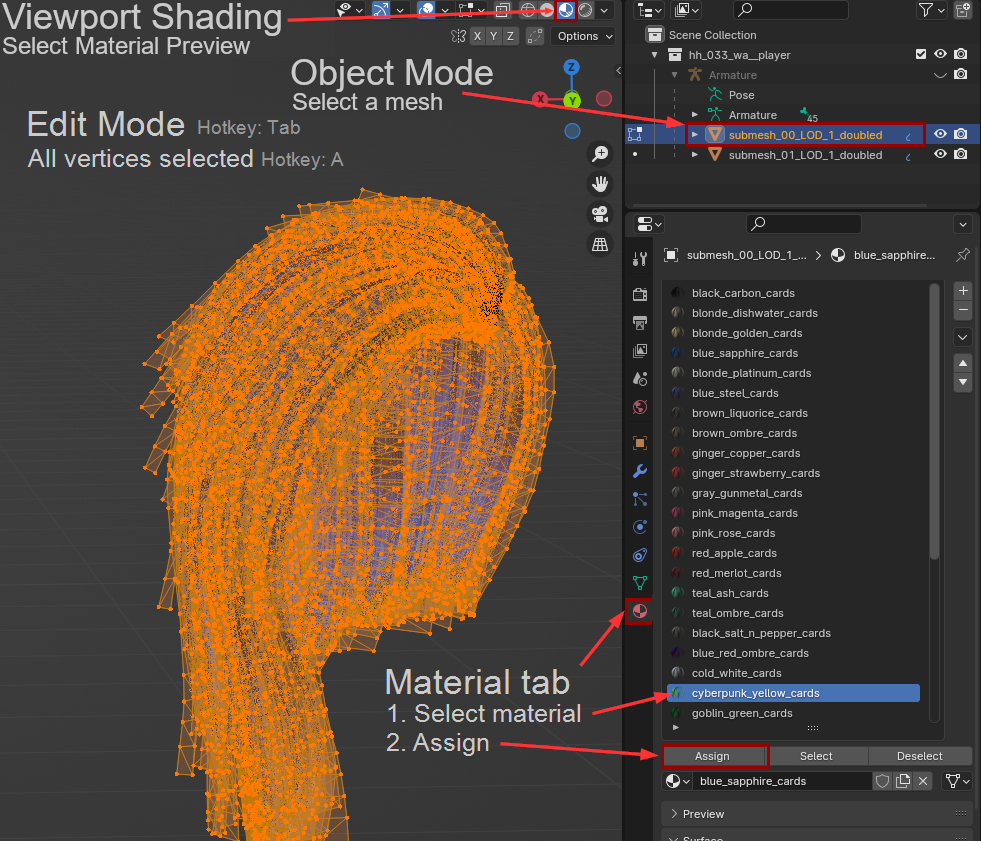981x841 pixels.
Task: Click the hand pan view gizmo
Action: [x=600, y=184]
